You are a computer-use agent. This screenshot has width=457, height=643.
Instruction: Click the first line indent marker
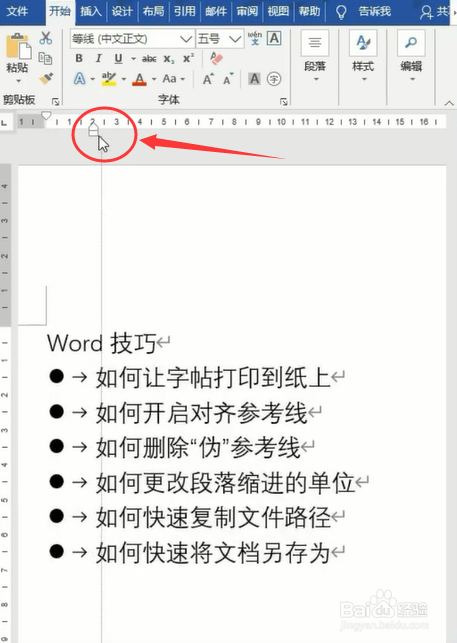(46, 115)
